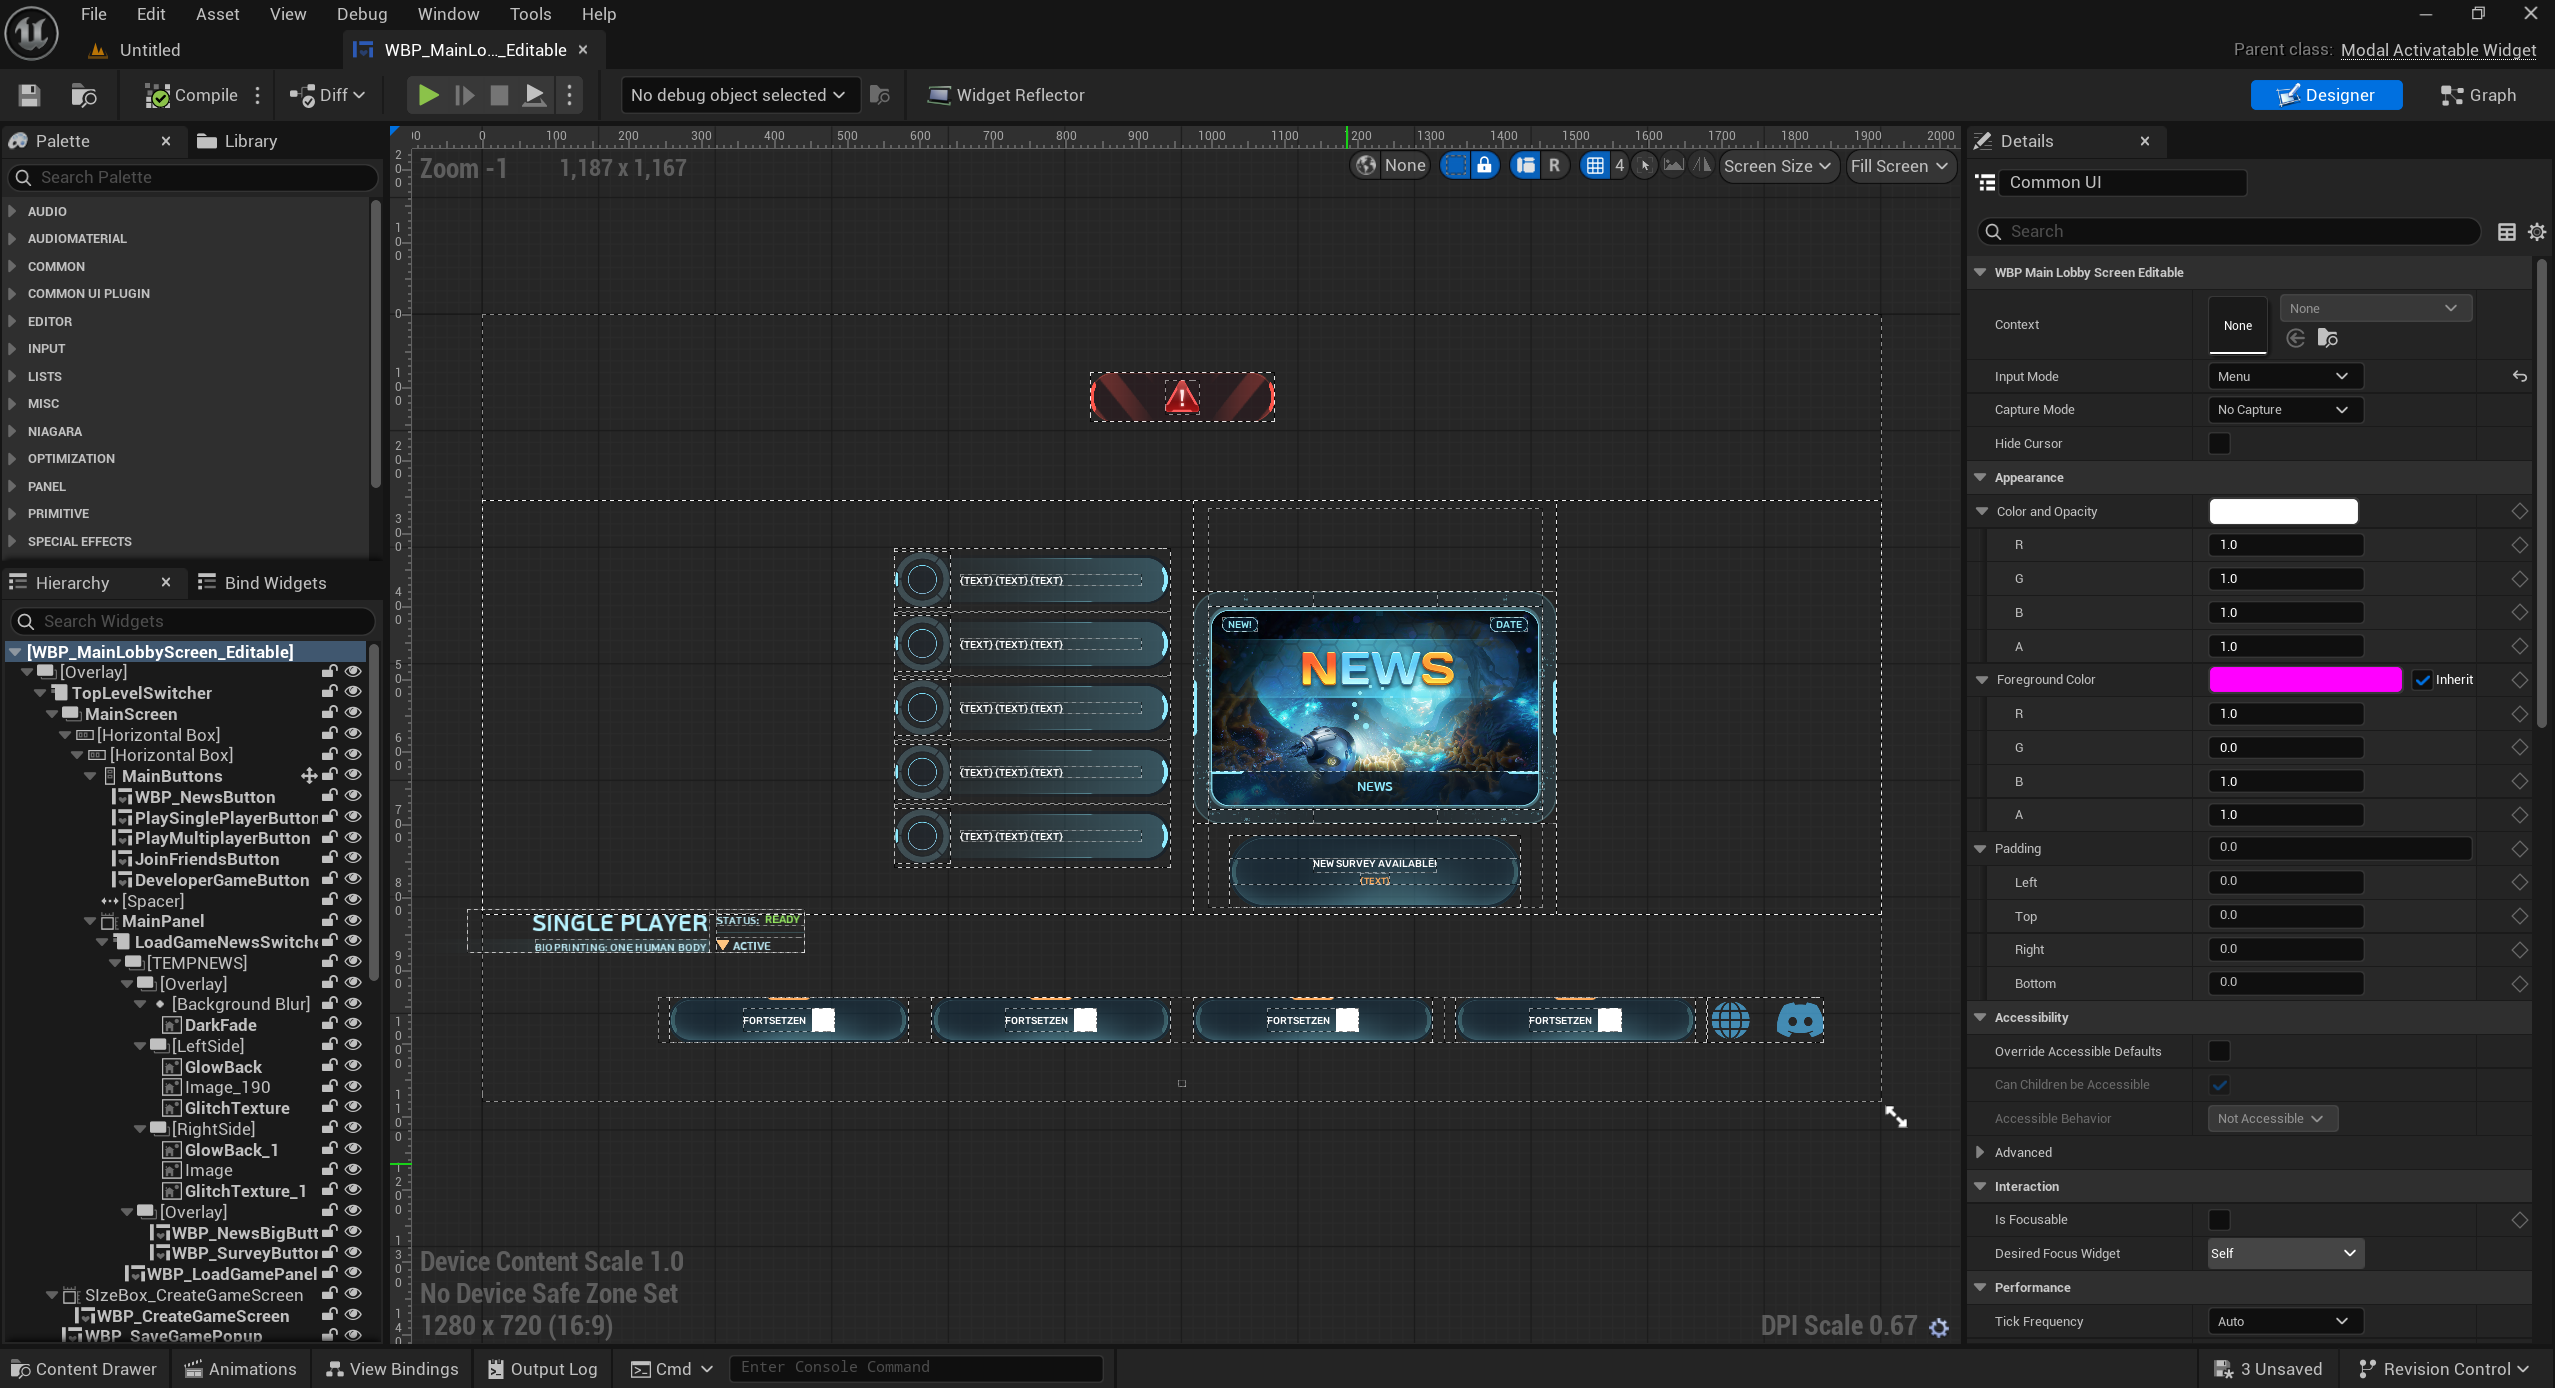Switch to the Untitled level tab

coord(137,50)
